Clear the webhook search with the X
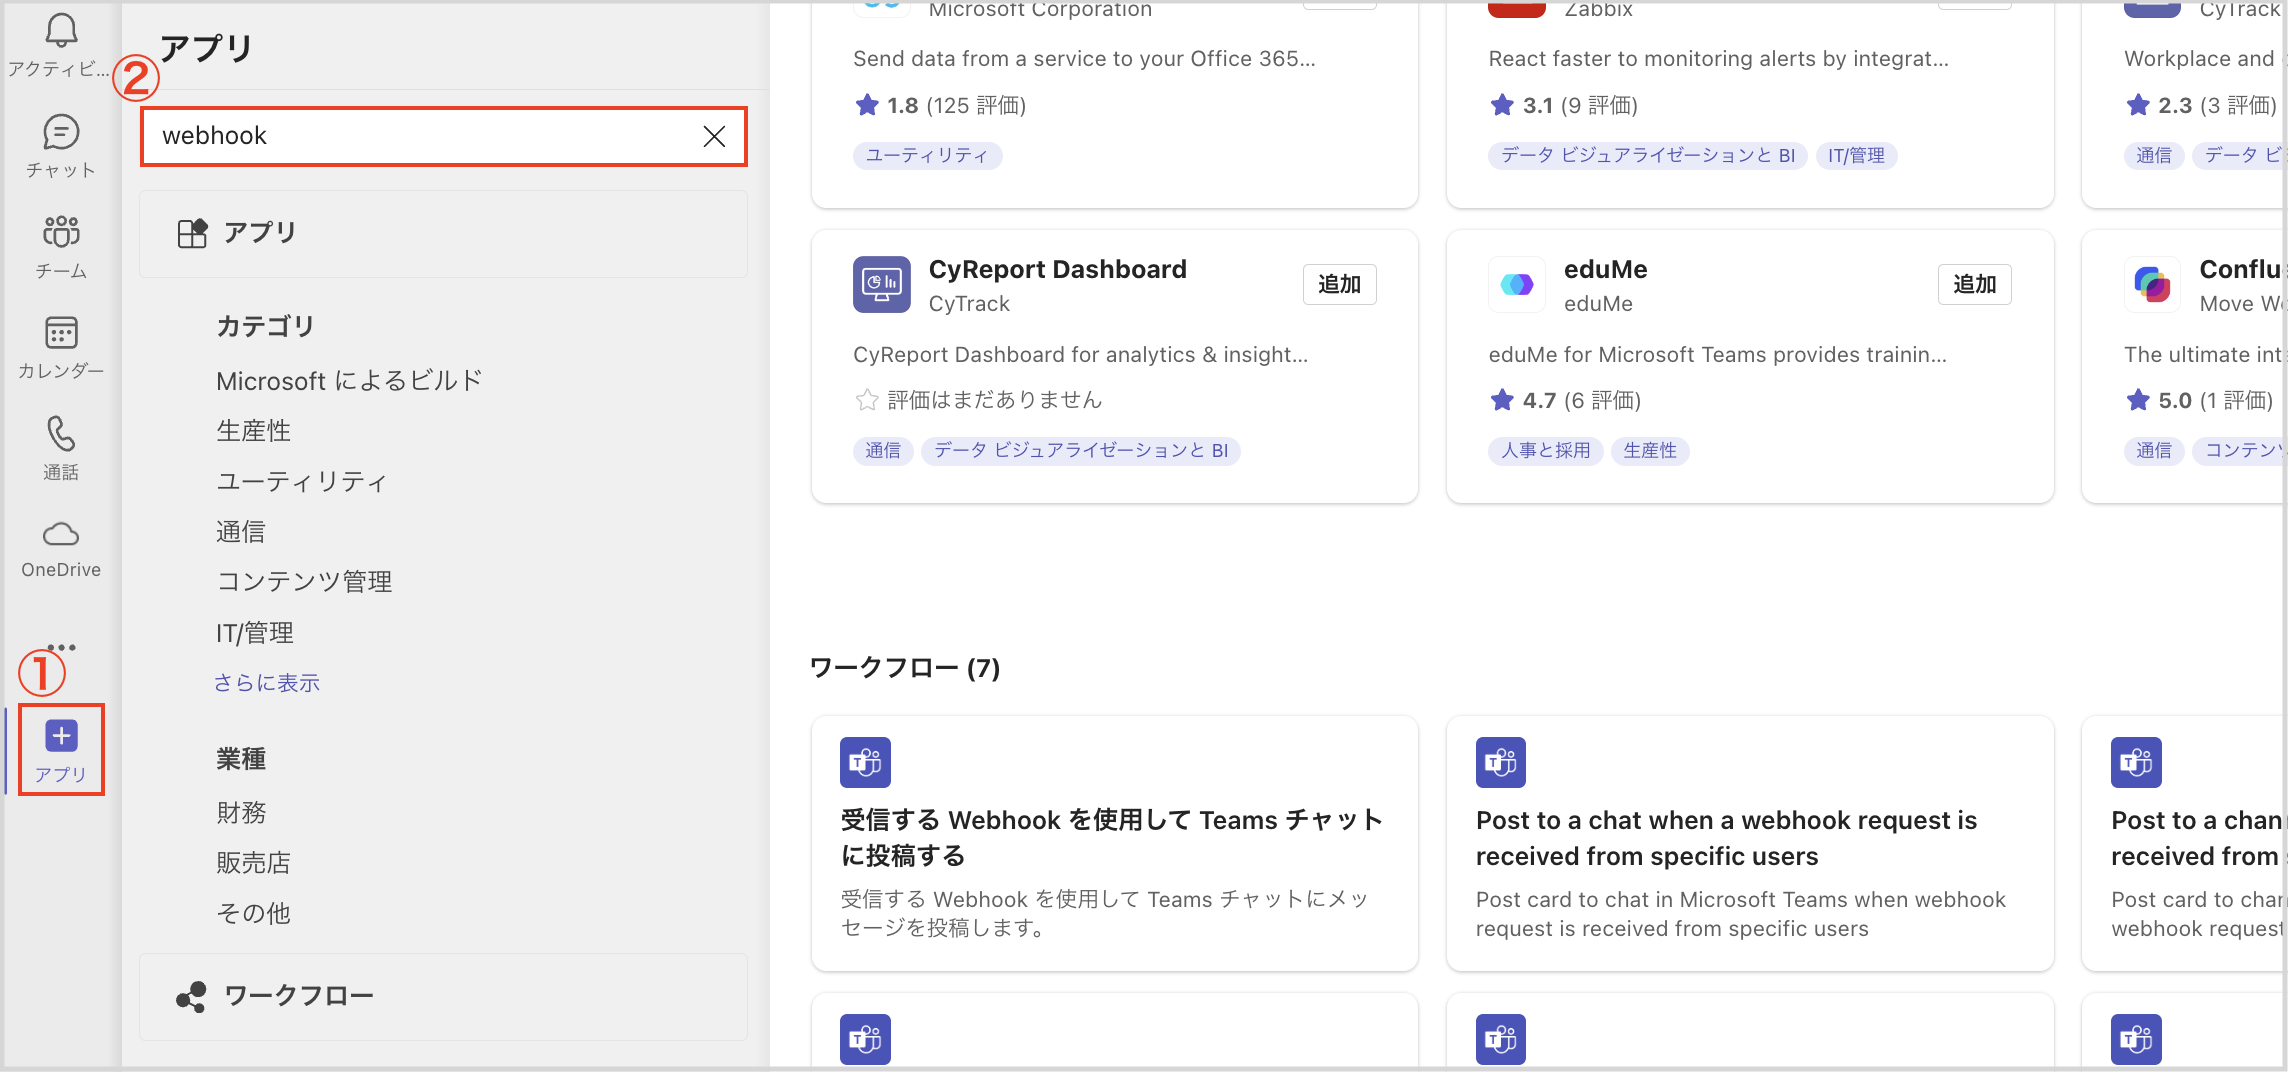2288x1072 pixels. pos(713,136)
